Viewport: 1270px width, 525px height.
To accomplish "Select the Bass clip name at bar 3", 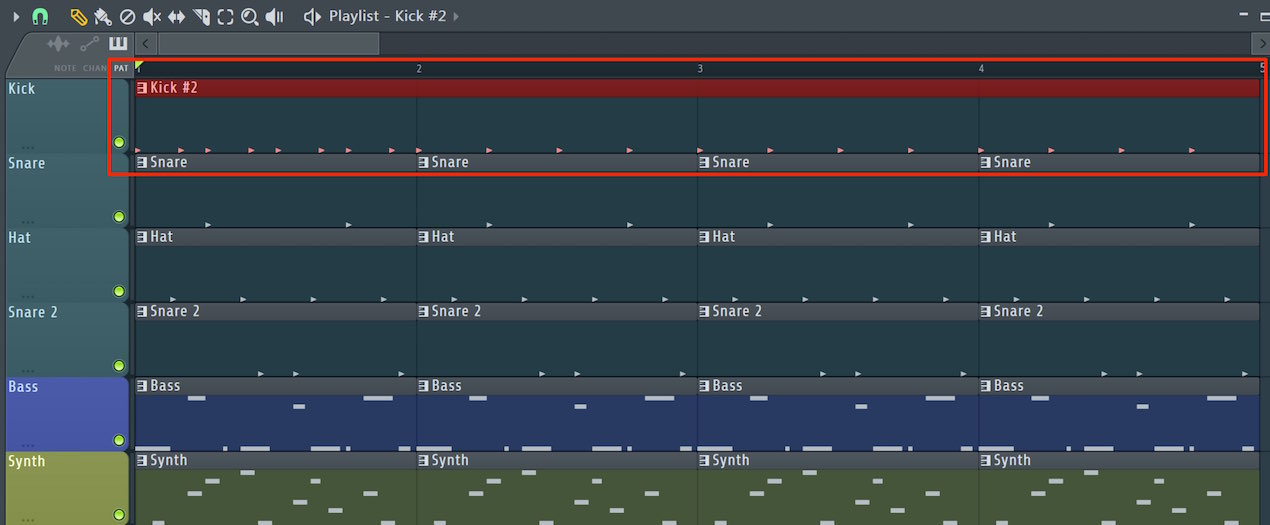I will (x=728, y=386).
